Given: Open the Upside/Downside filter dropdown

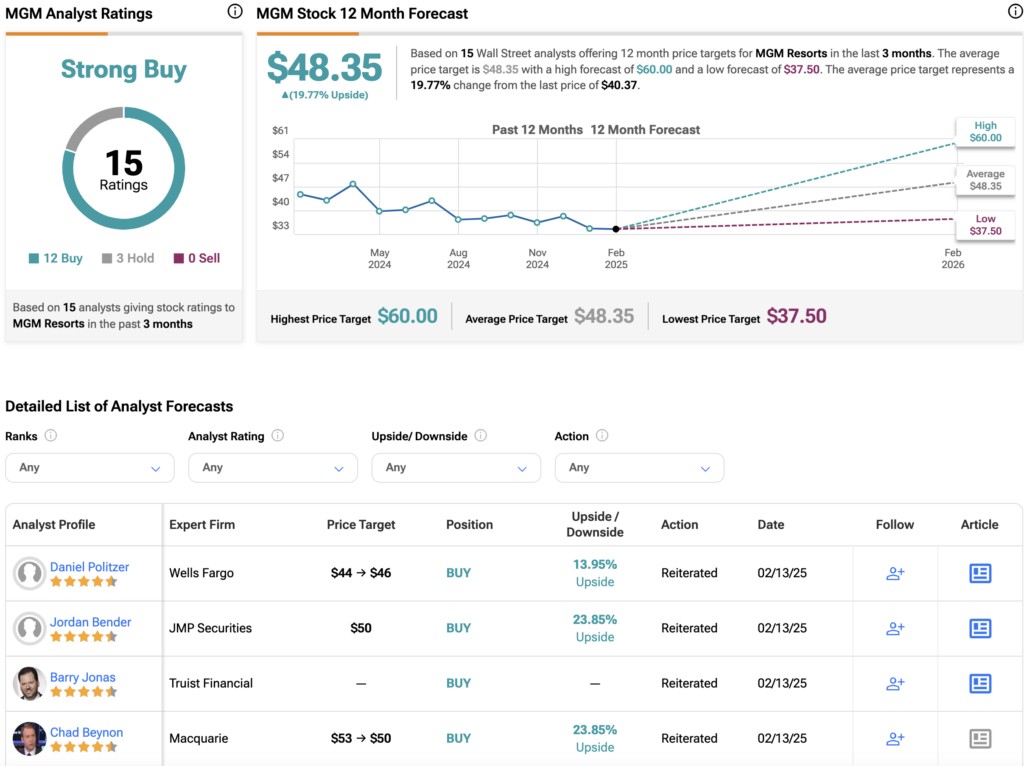Looking at the screenshot, I should (456, 467).
